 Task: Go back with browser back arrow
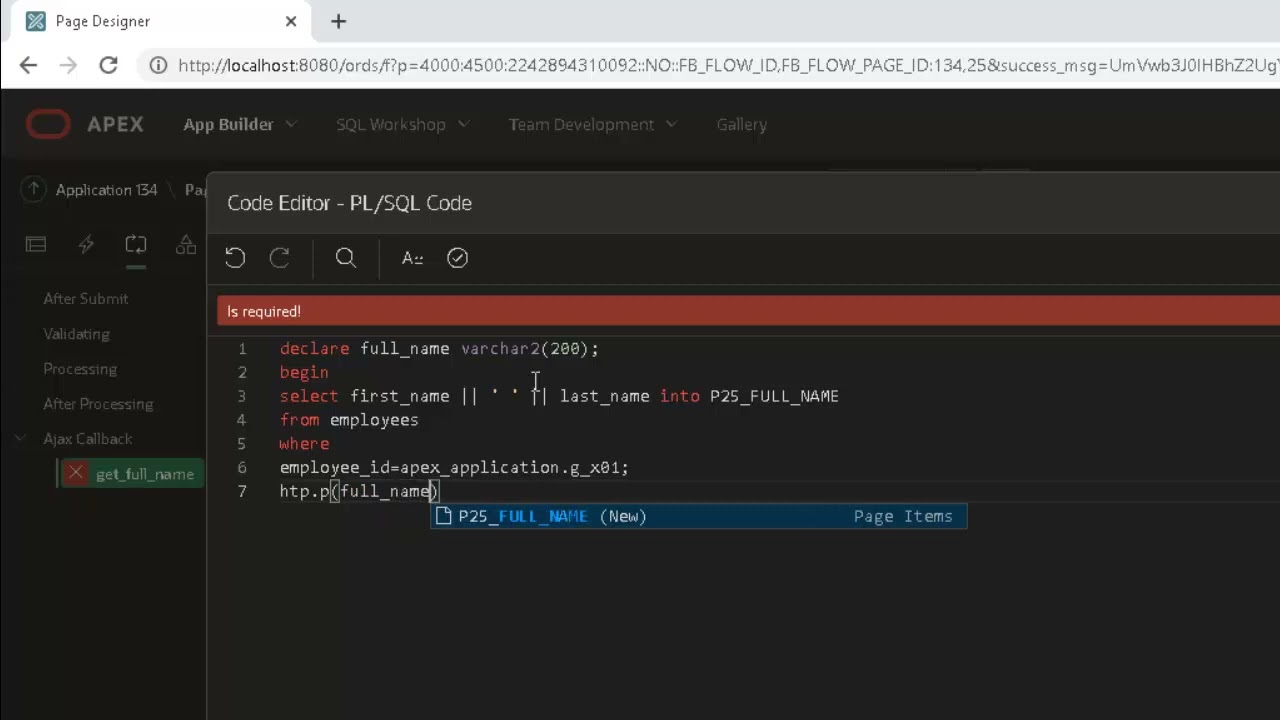[28, 65]
